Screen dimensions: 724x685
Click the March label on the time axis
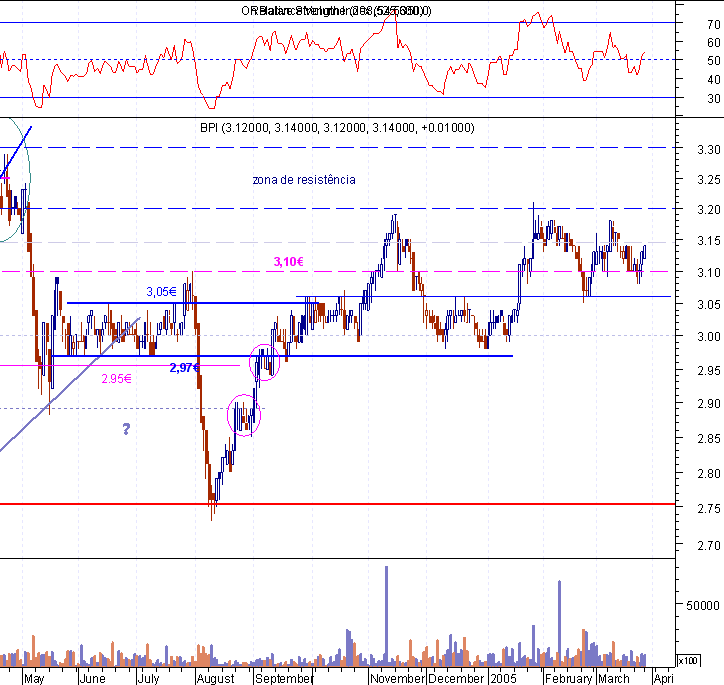coord(614,679)
